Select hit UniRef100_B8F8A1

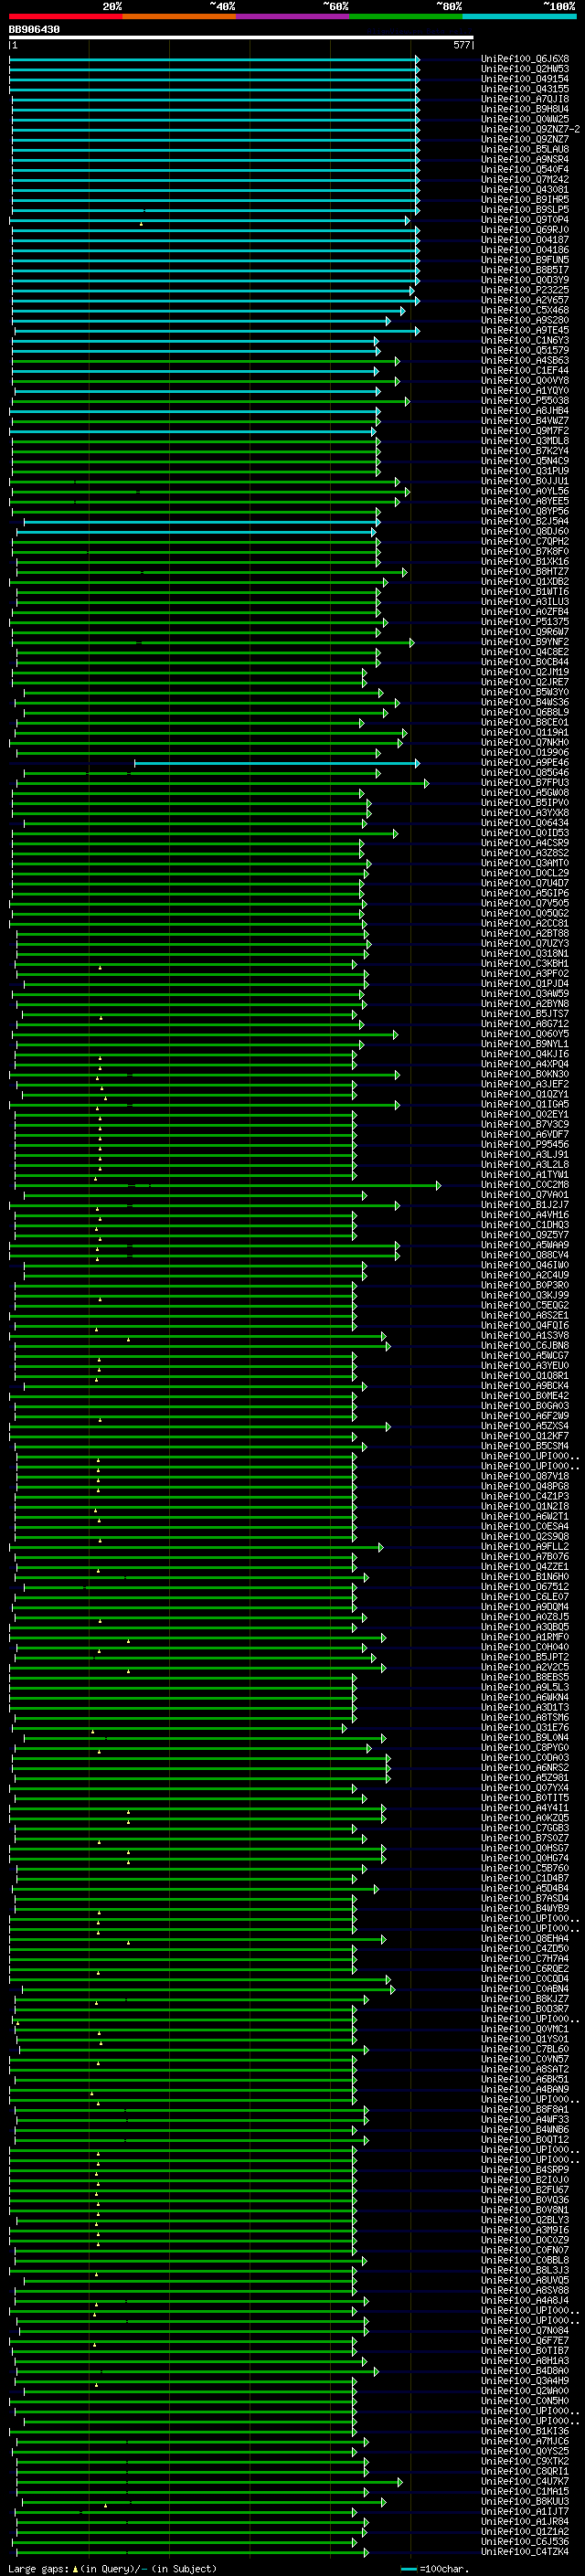tap(525, 2109)
